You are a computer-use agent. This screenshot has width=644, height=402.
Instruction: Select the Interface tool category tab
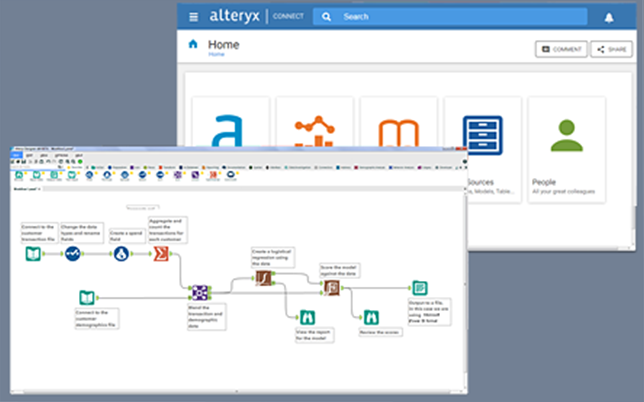[x=273, y=168]
